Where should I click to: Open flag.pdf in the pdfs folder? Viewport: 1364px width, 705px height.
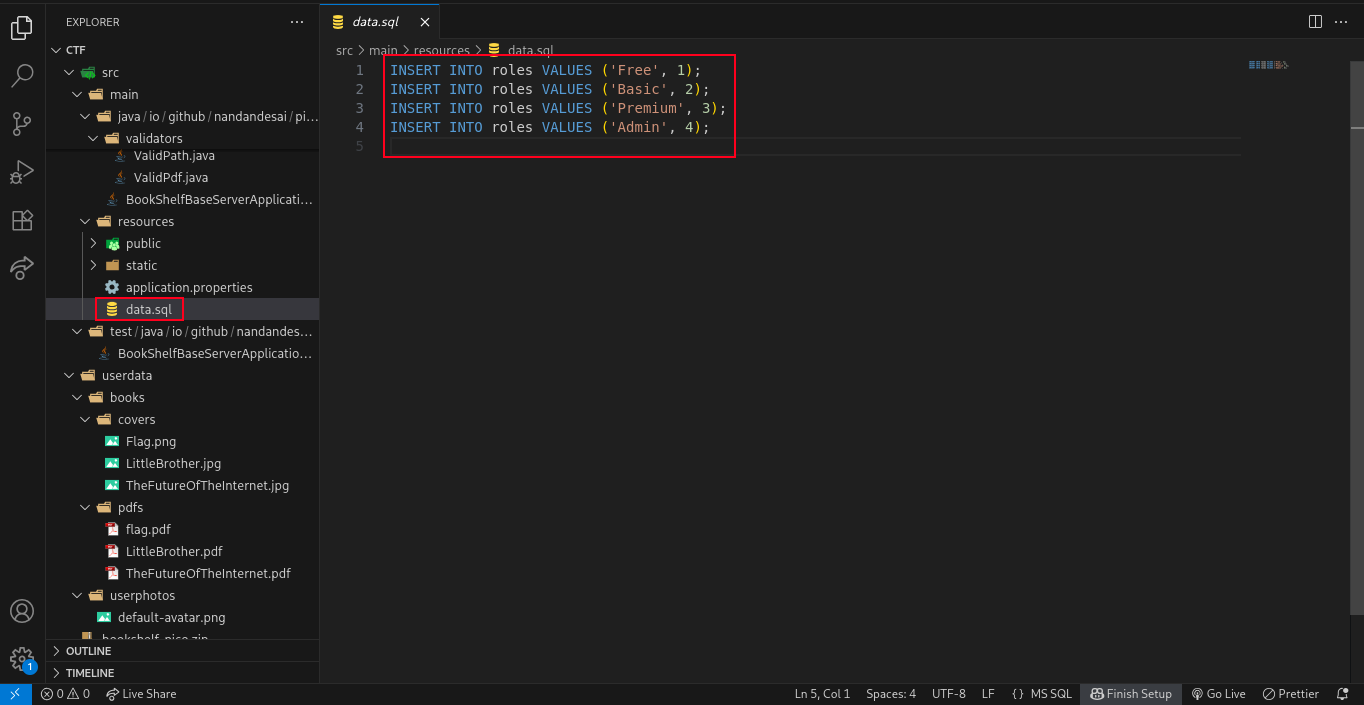coord(148,530)
